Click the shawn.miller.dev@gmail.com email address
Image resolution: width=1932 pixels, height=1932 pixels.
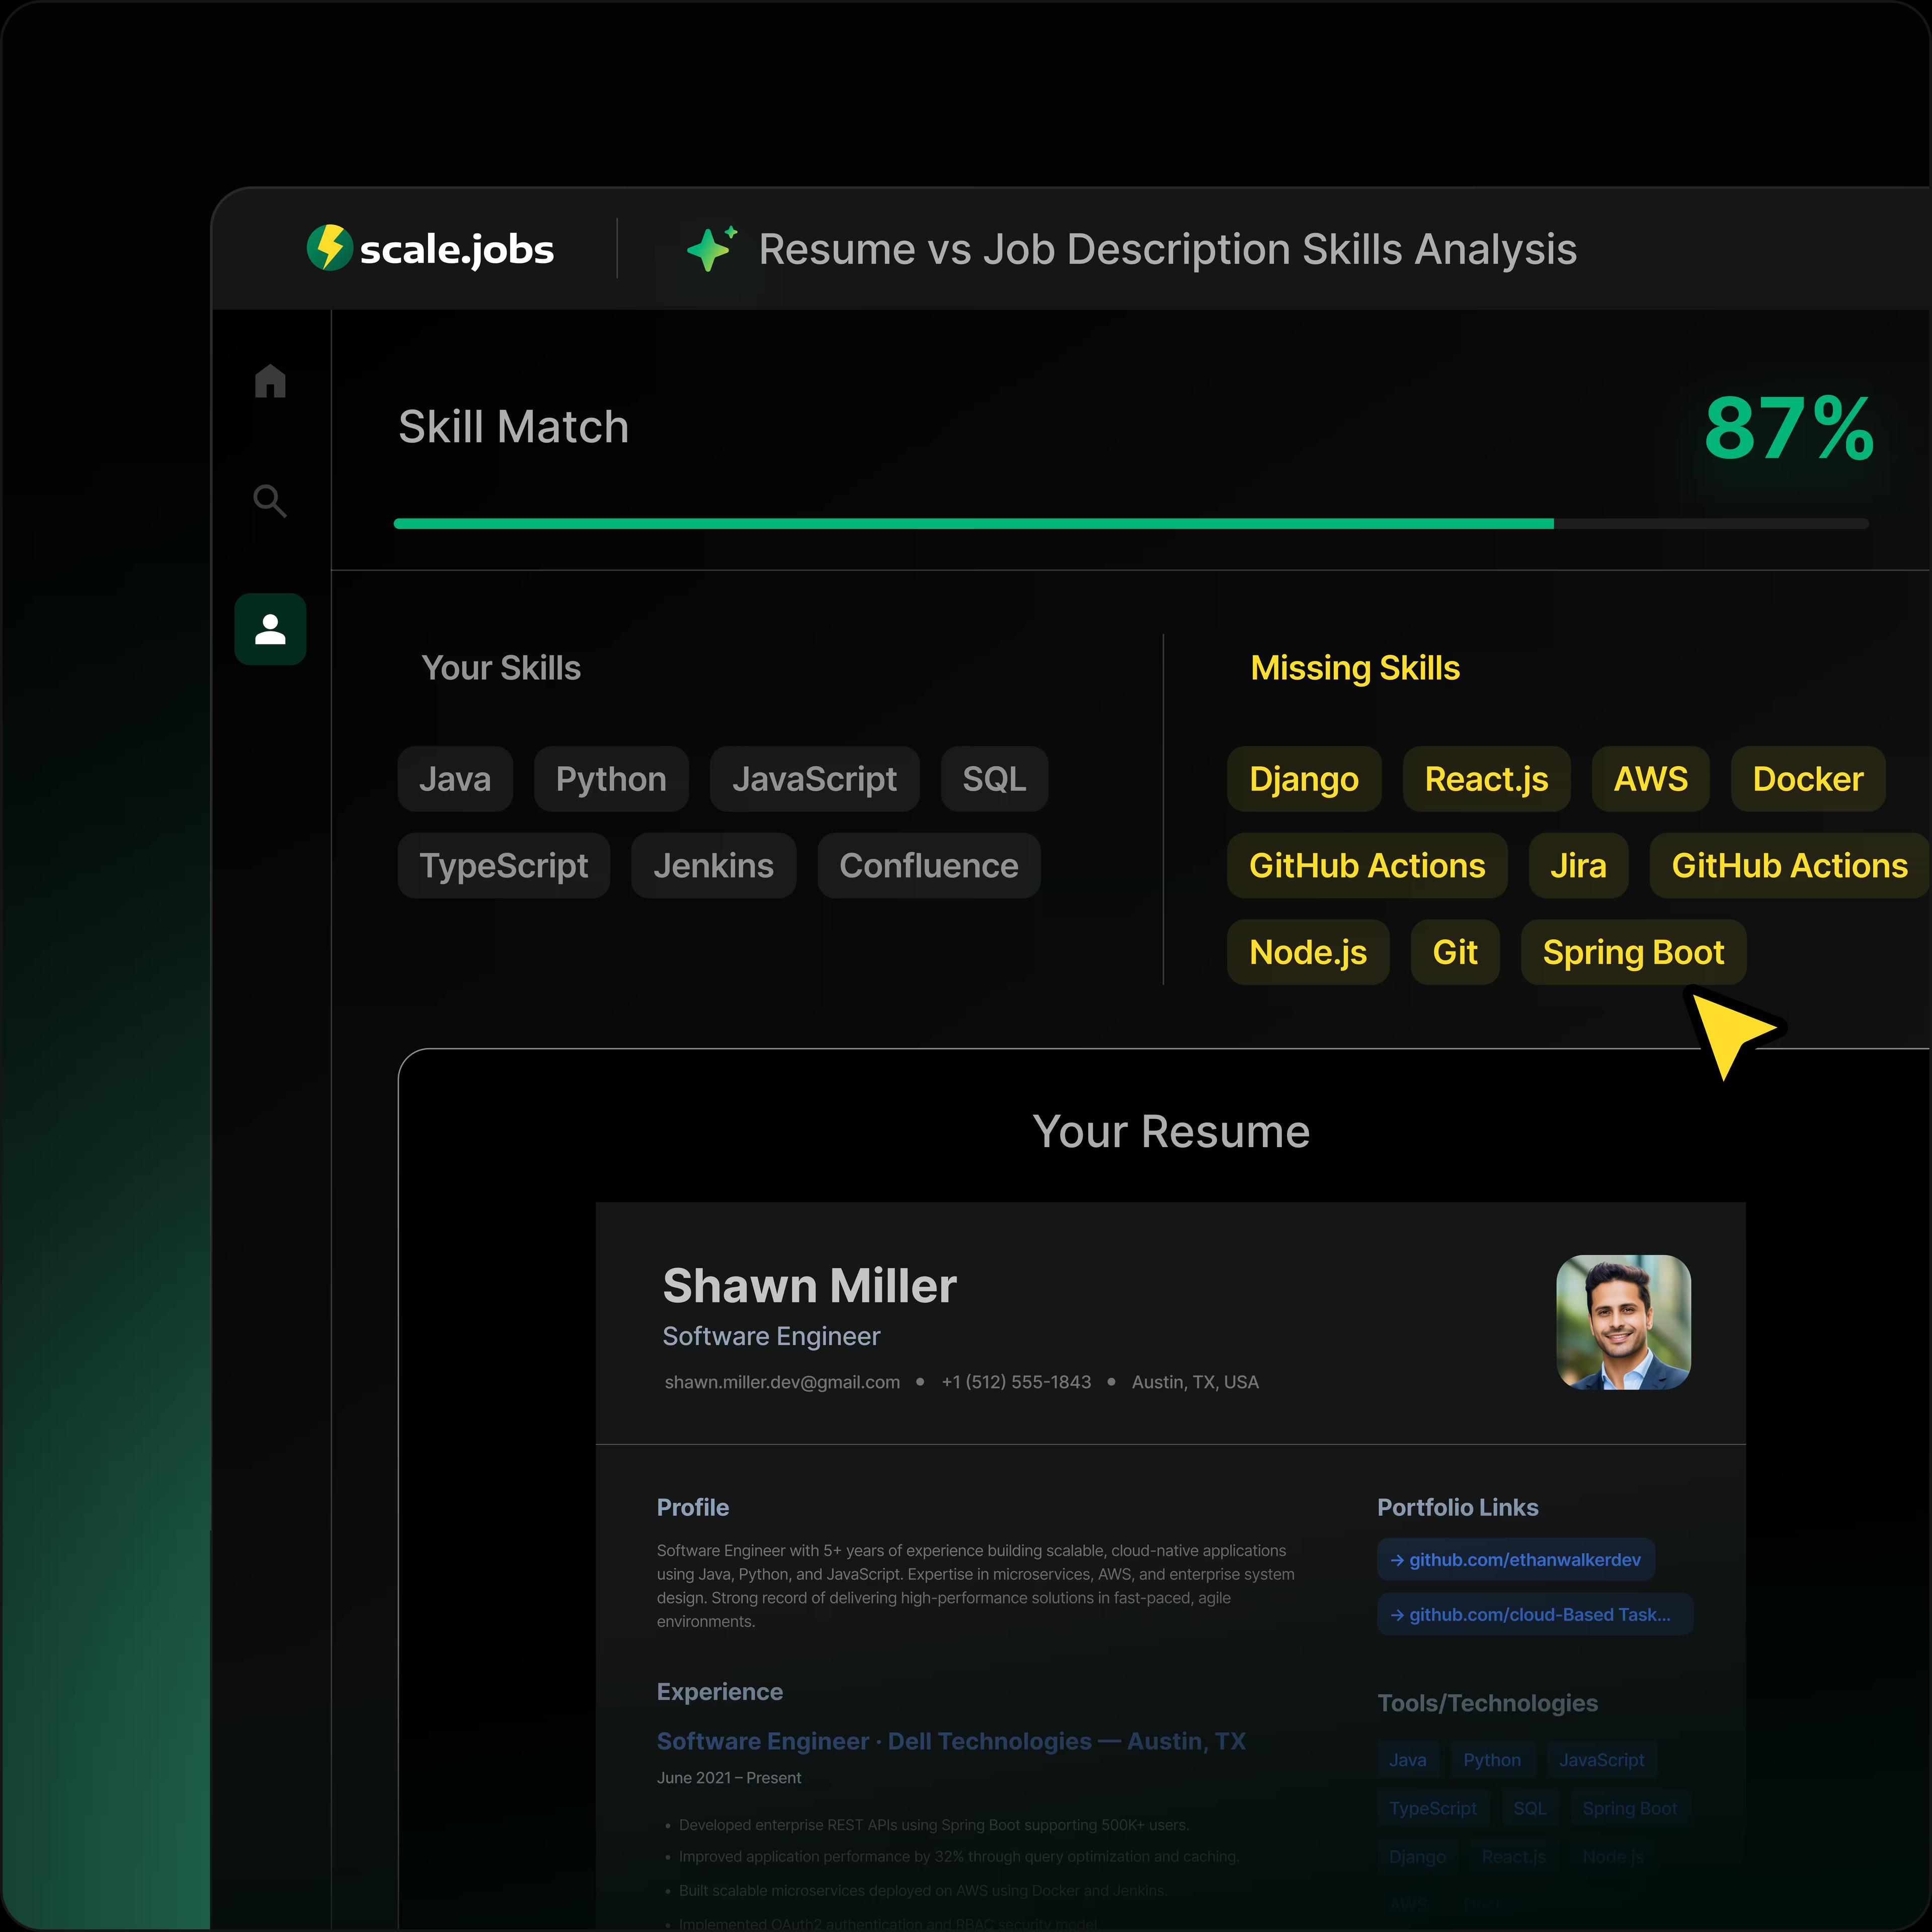coord(782,1382)
